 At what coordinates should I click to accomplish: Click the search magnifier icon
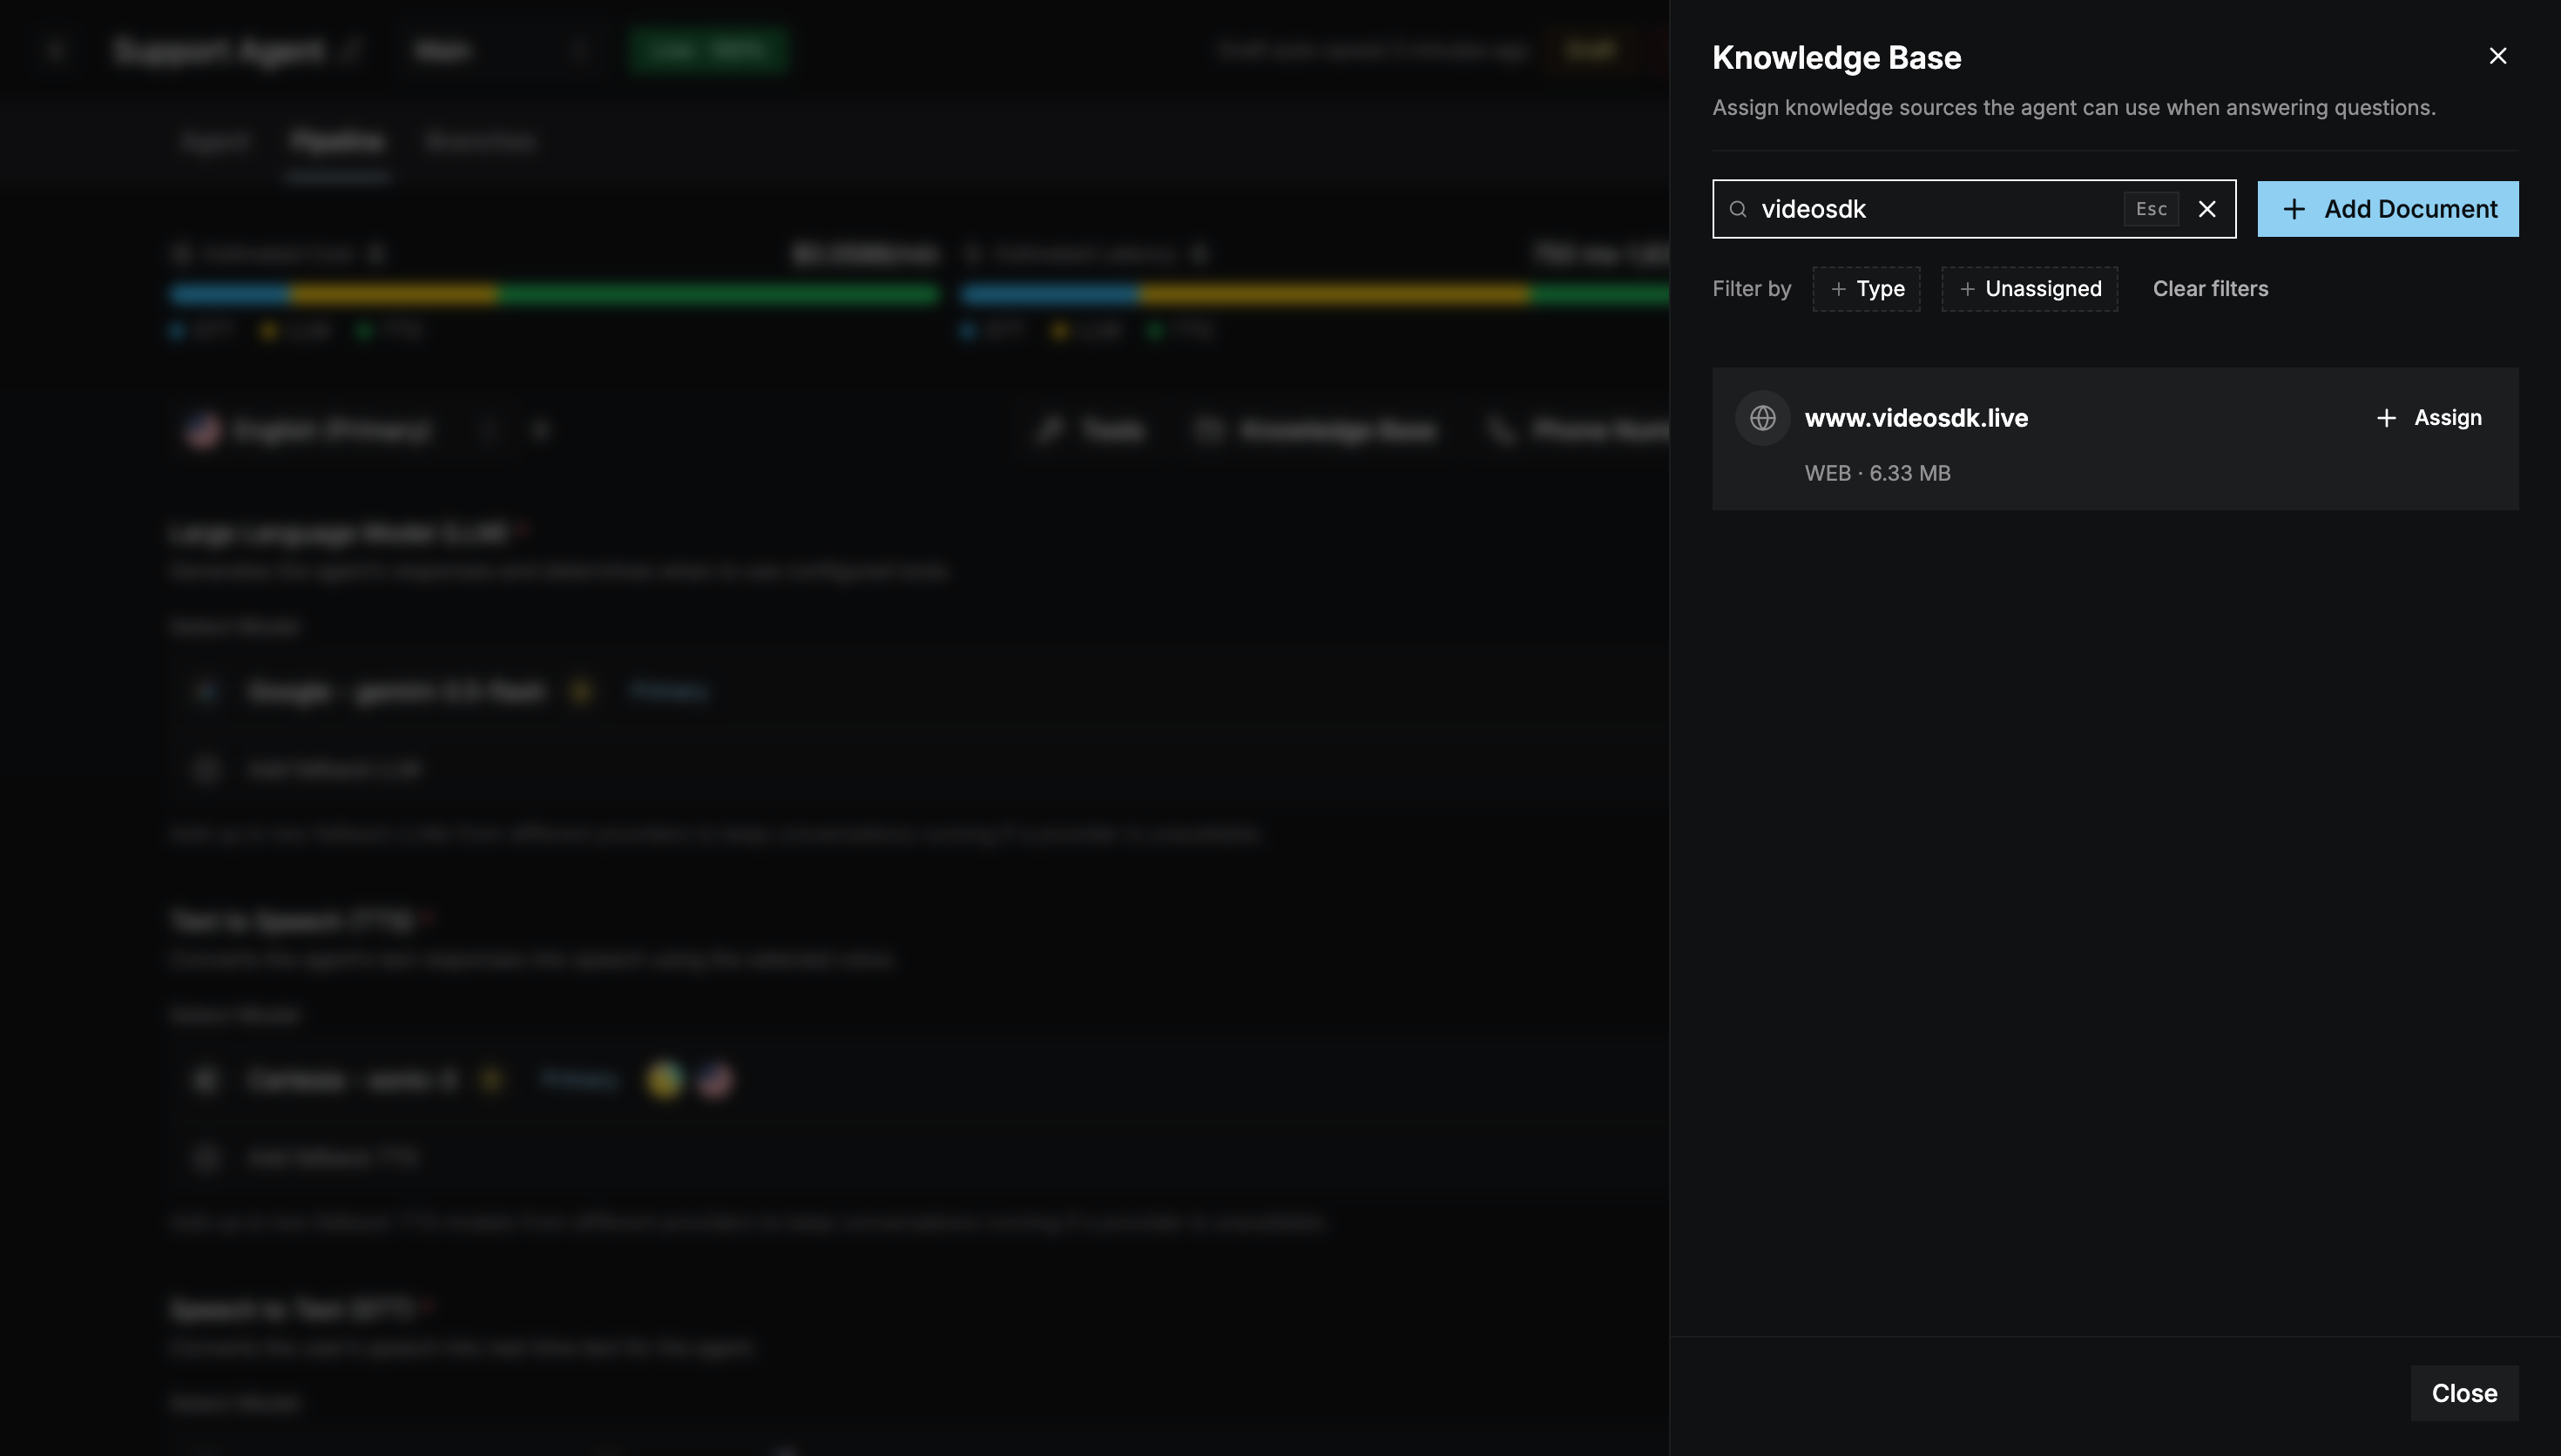[1738, 209]
